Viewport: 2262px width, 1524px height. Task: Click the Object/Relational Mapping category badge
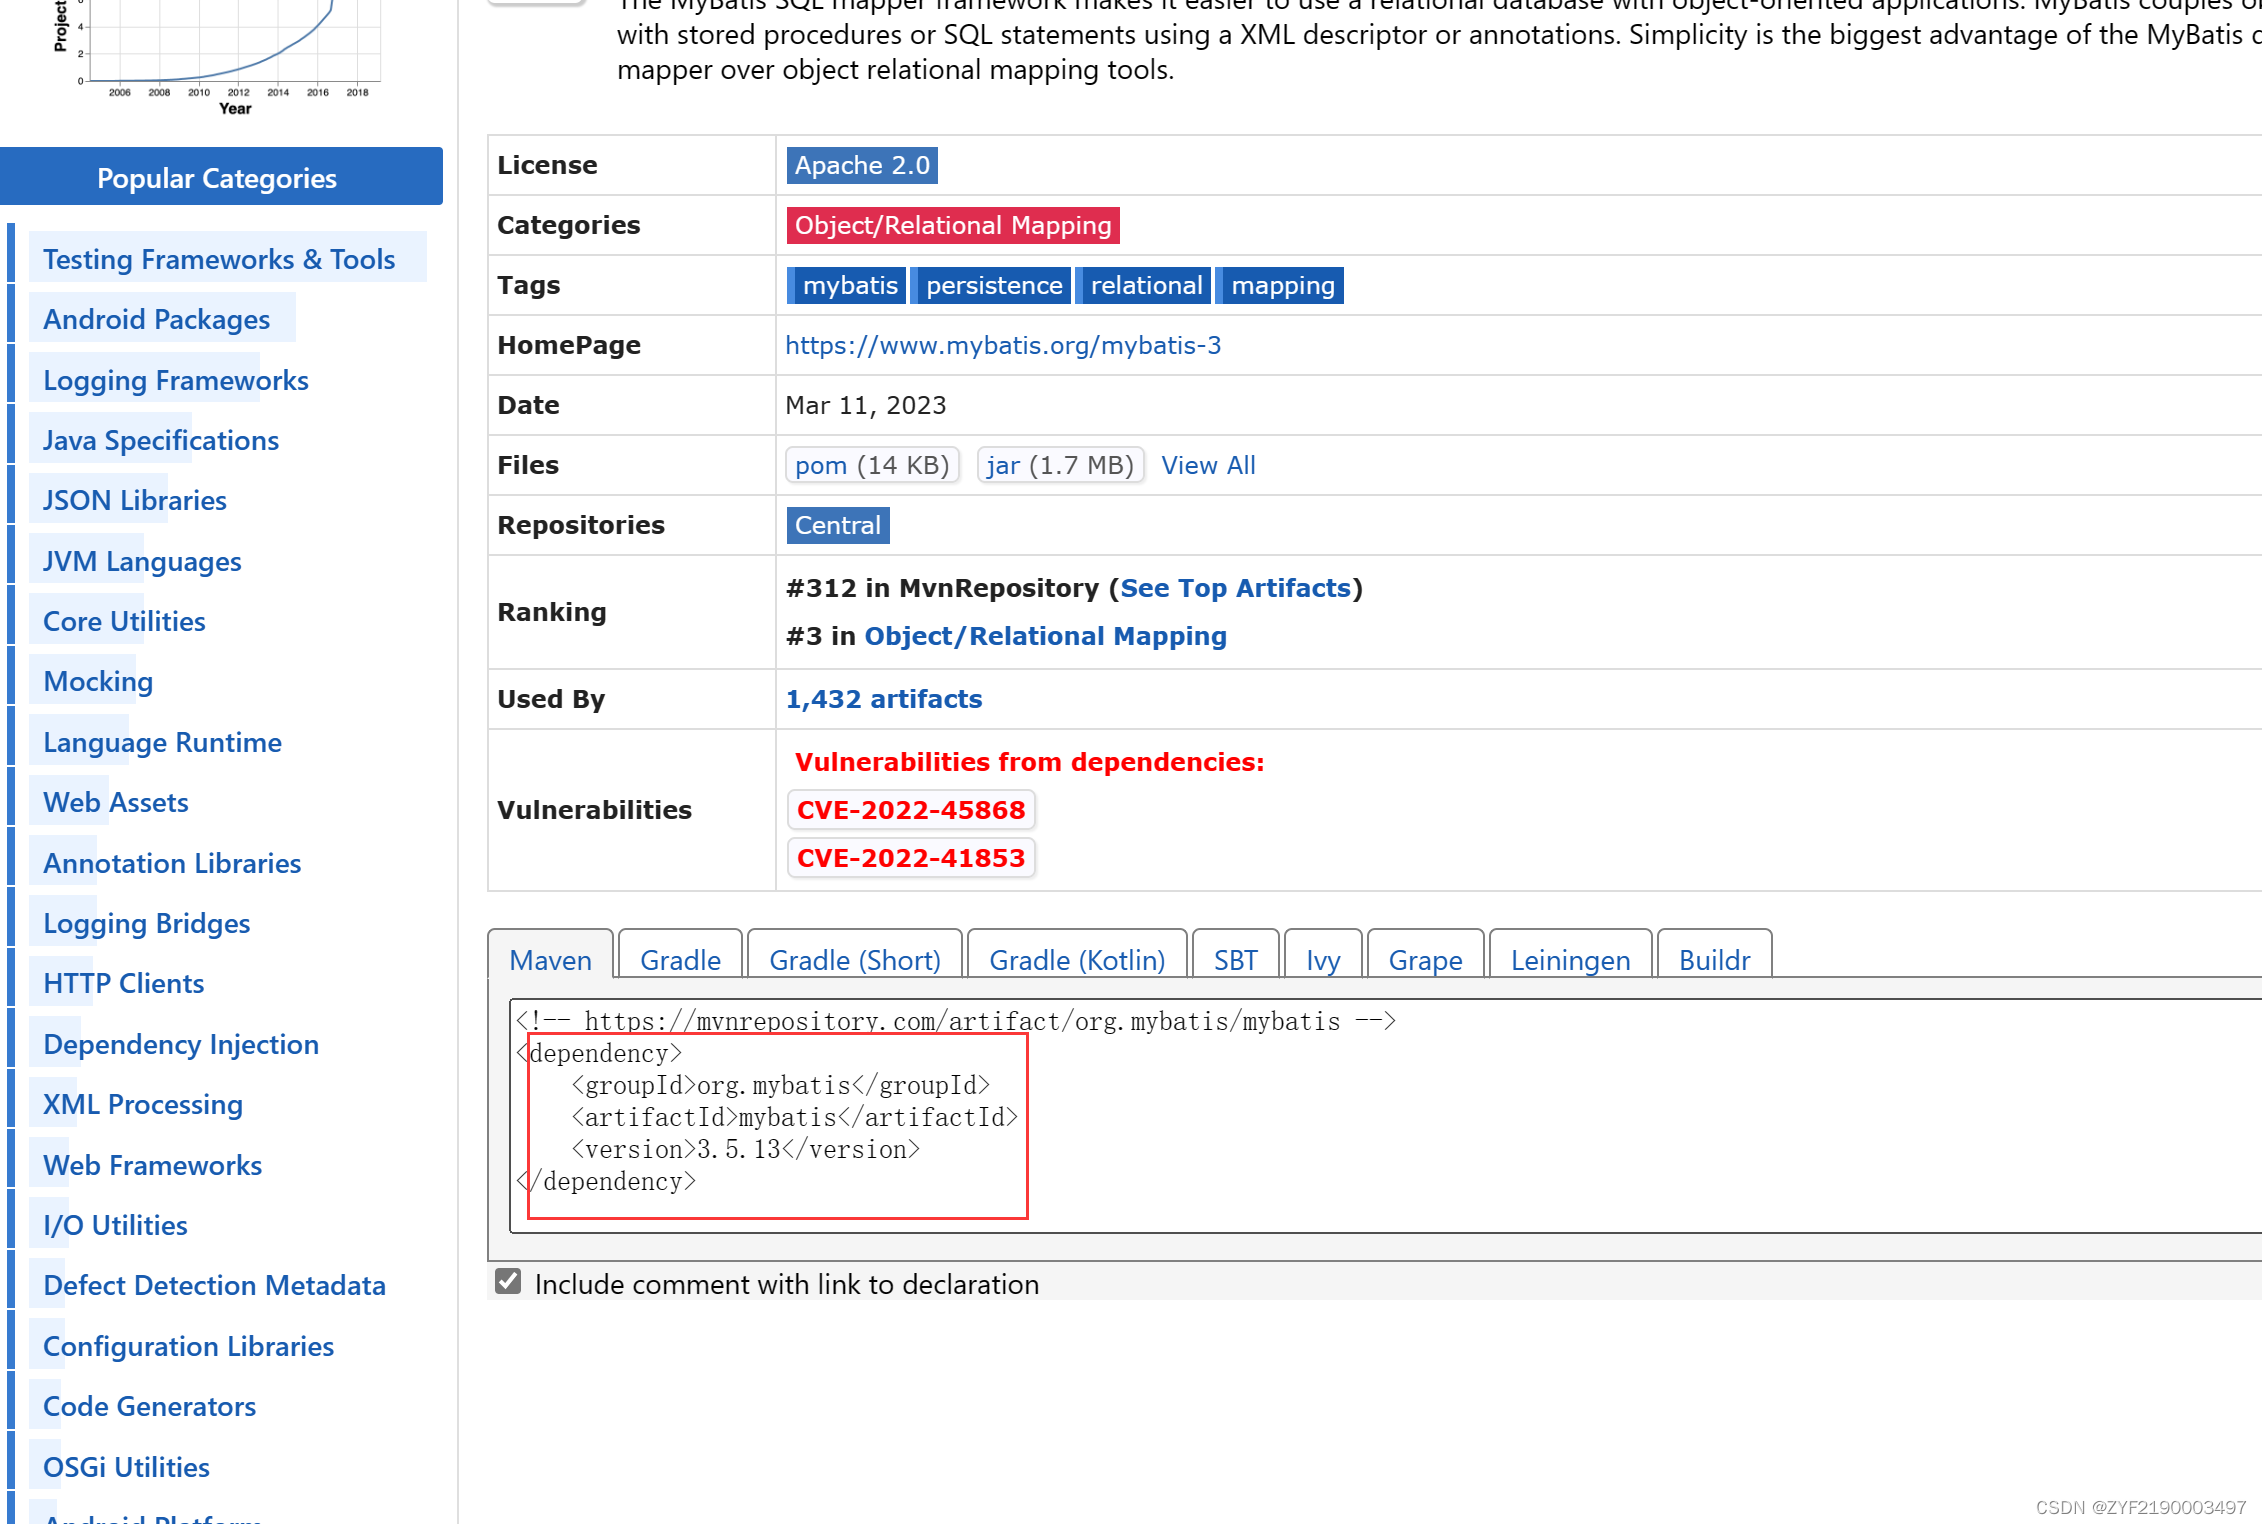coord(952,225)
